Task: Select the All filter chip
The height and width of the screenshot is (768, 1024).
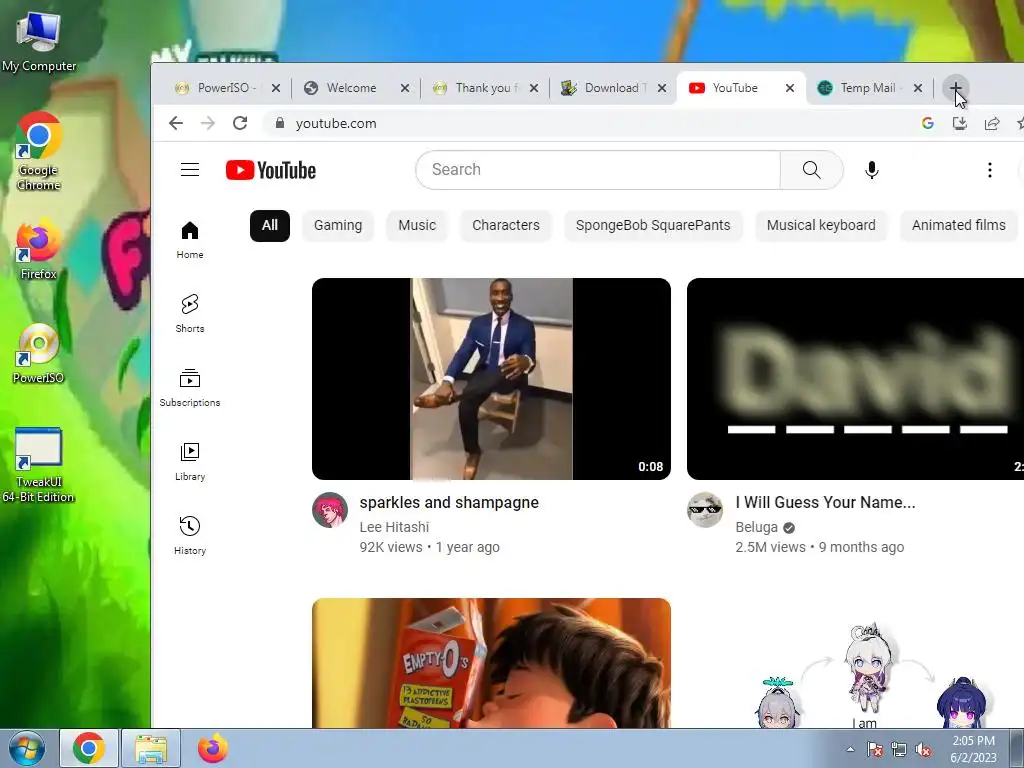Action: click(x=270, y=225)
